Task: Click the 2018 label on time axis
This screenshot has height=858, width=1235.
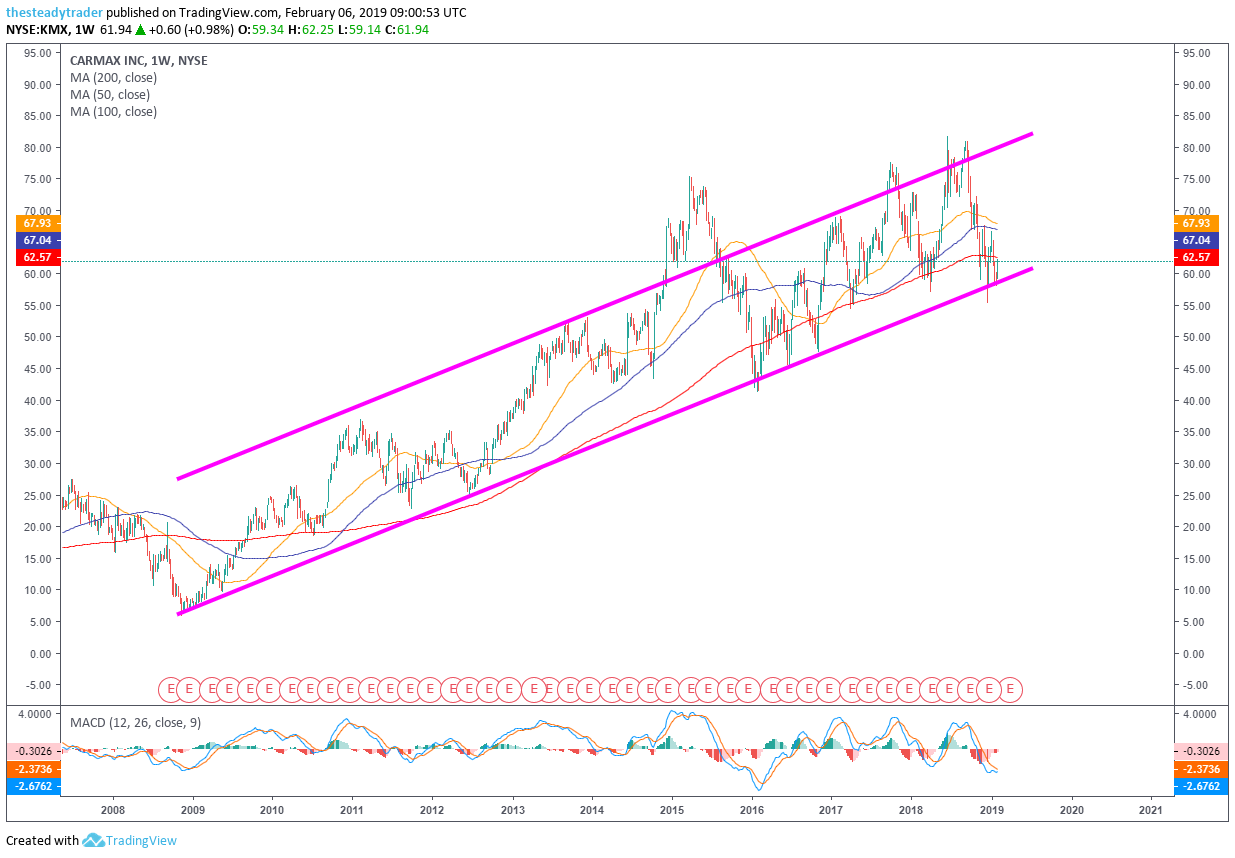Action: 910,810
